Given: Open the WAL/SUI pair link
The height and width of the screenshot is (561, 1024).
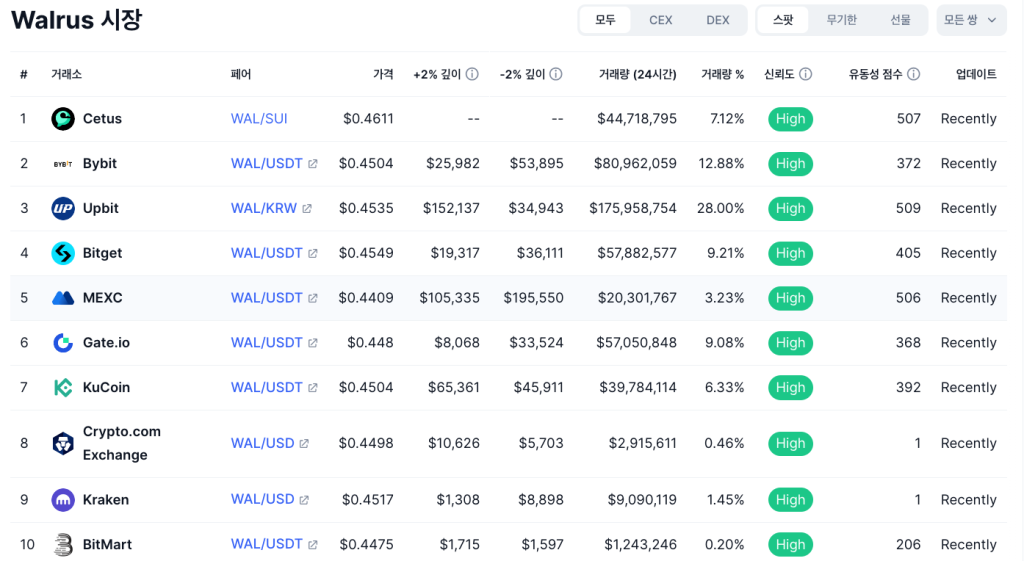Looking at the screenshot, I should point(259,119).
